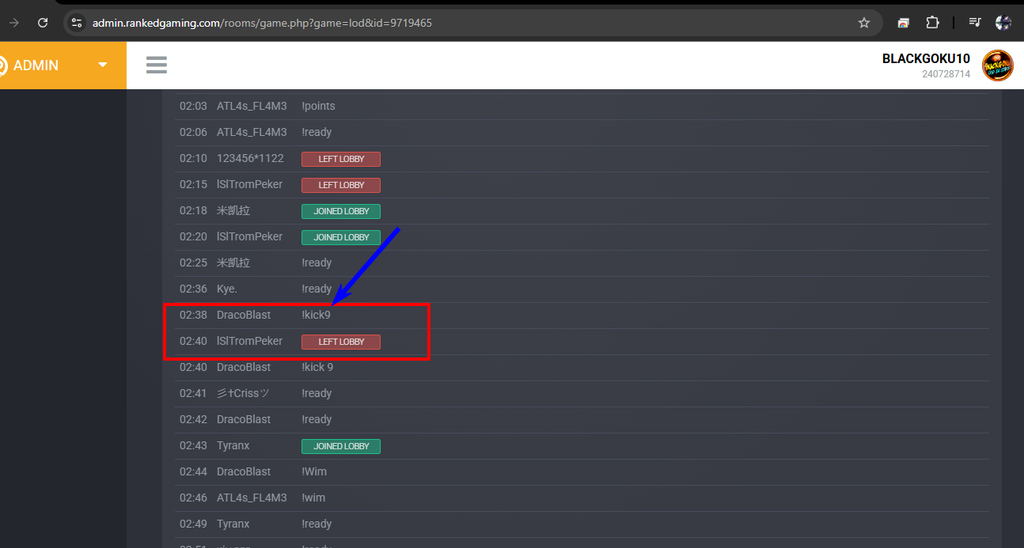Viewport: 1024px width, 548px height.
Task: Open the media control icon in the browser toolbar
Action: (974, 23)
